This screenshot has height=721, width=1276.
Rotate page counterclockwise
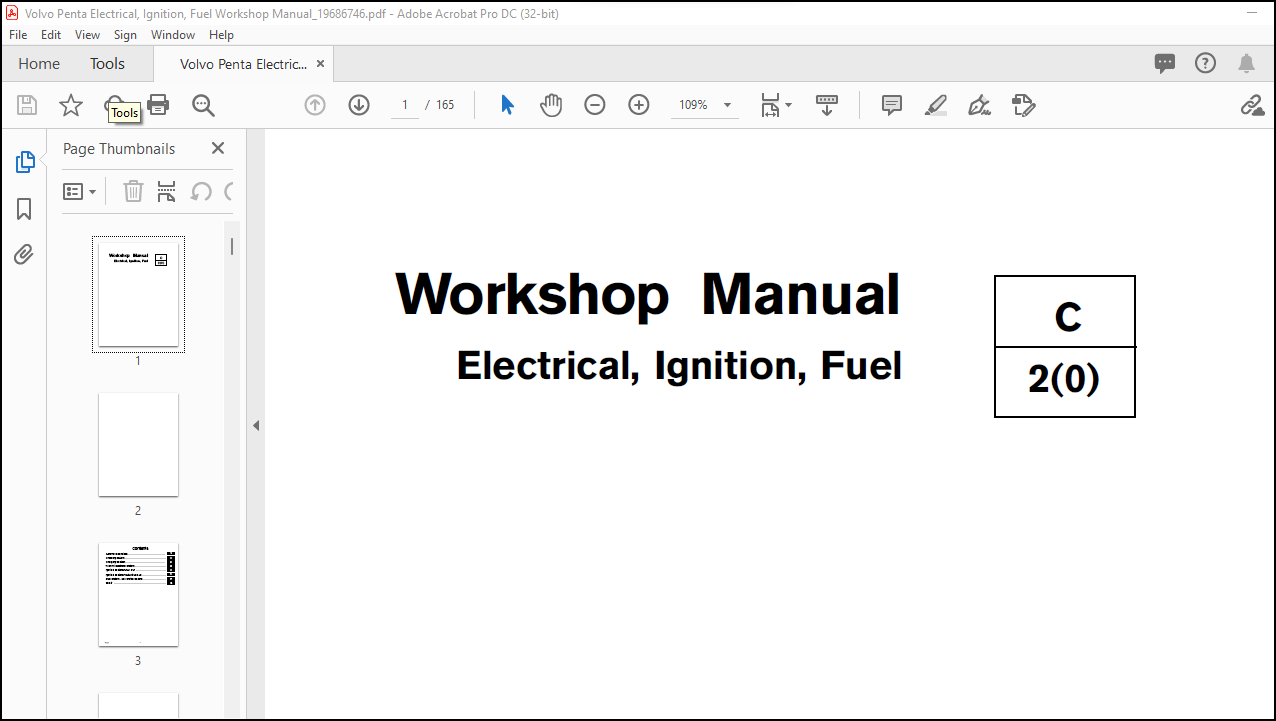(201, 191)
